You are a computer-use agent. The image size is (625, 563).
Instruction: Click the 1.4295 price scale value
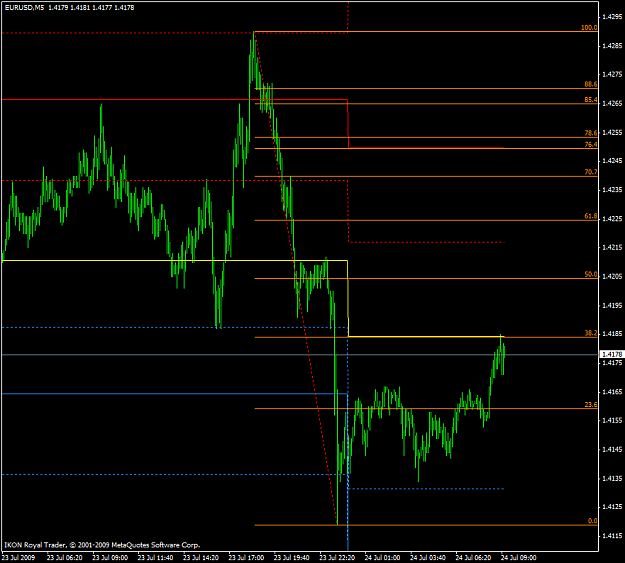pyautogui.click(x=612, y=17)
